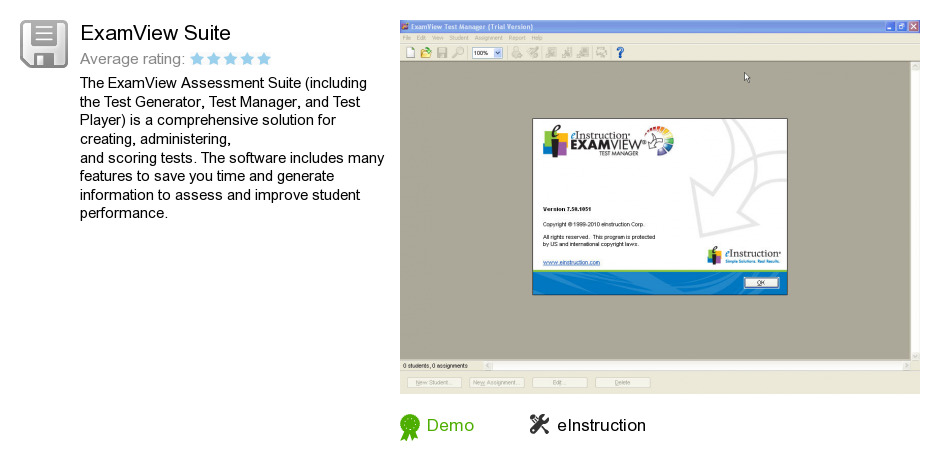Click the grayed-out assignment toolbar icon beside student icon

pyautogui.click(x=533, y=53)
